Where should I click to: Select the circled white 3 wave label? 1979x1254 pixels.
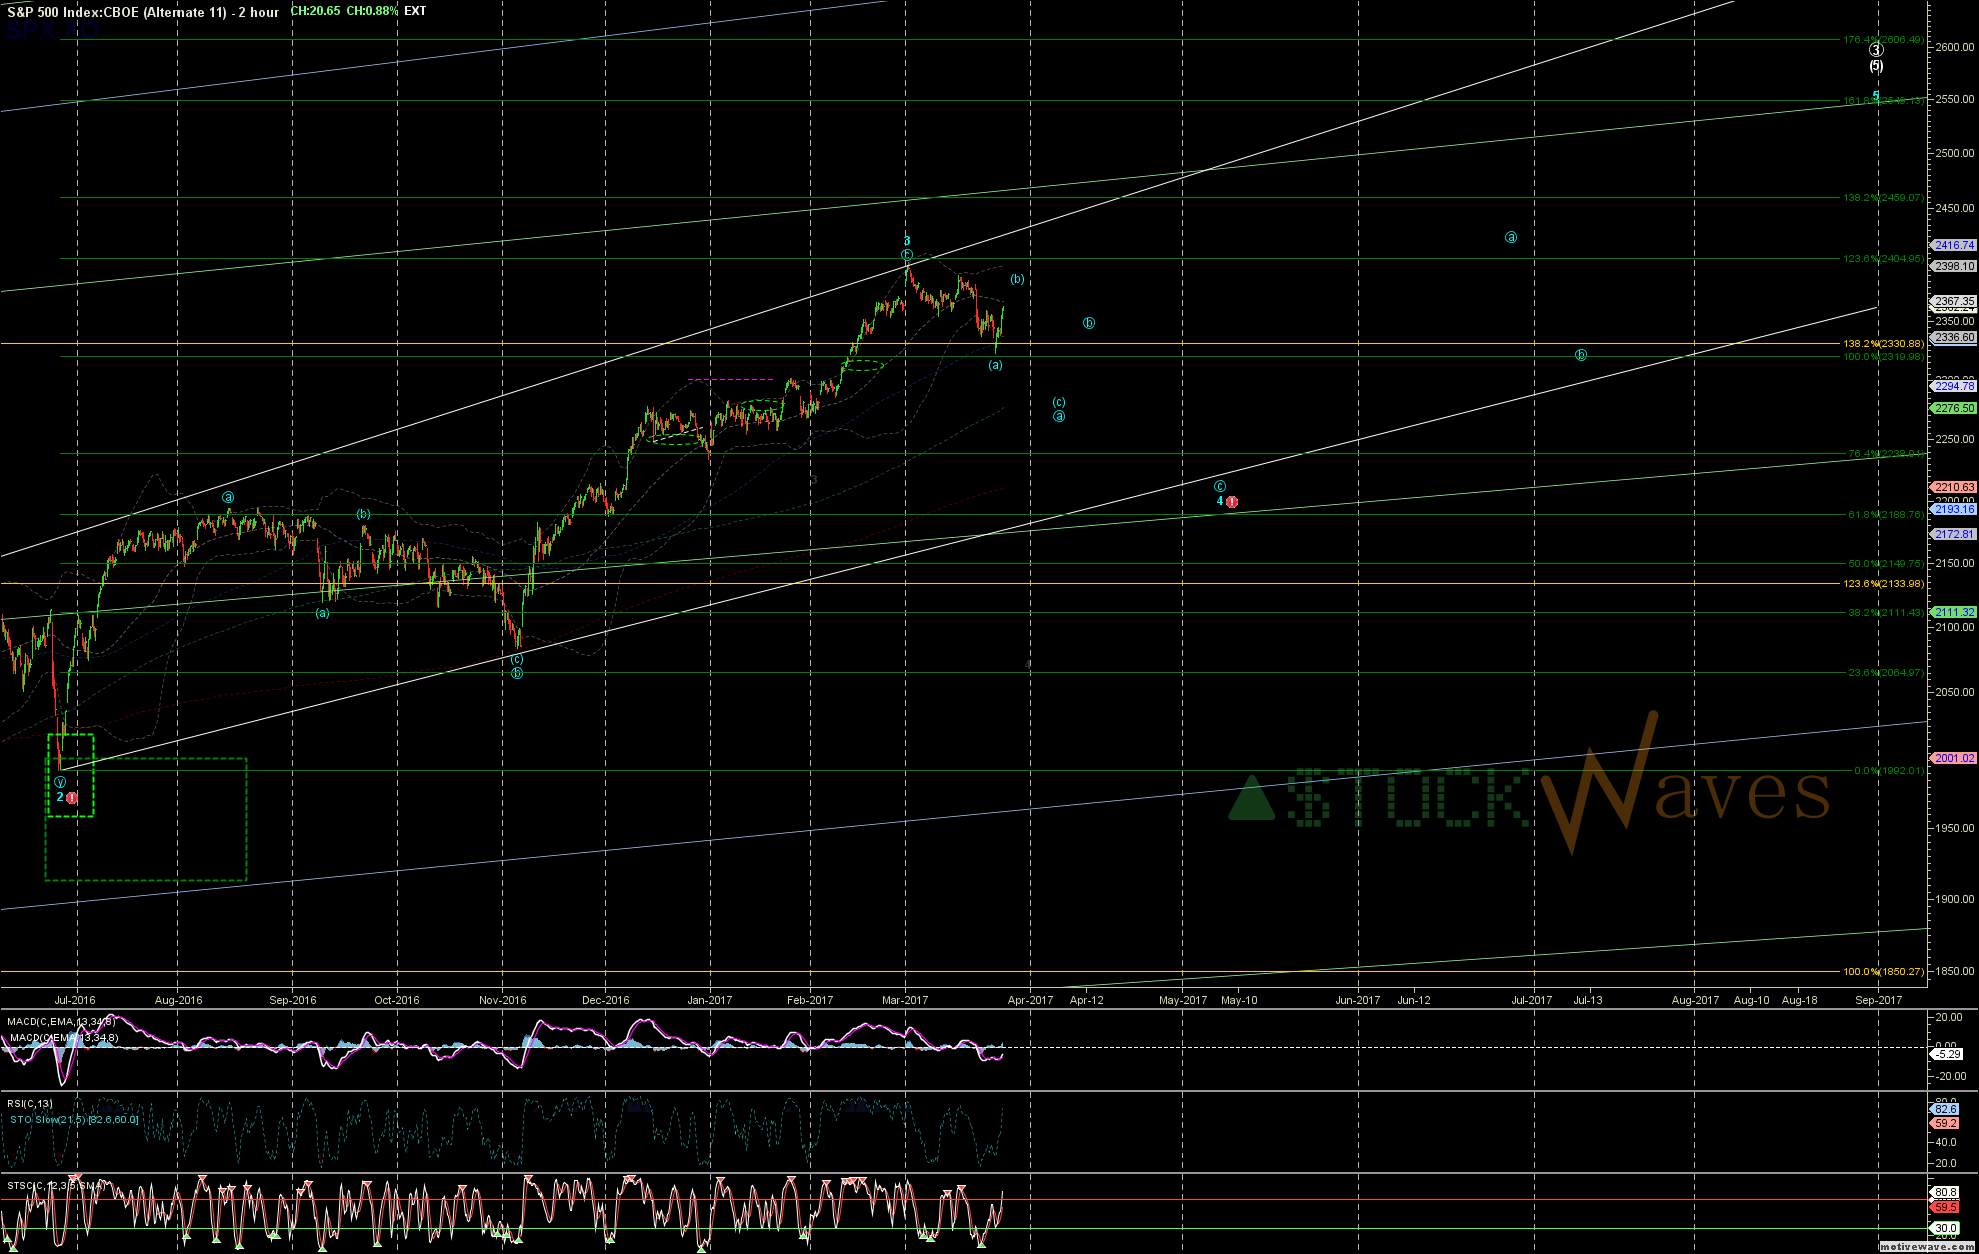[1876, 50]
